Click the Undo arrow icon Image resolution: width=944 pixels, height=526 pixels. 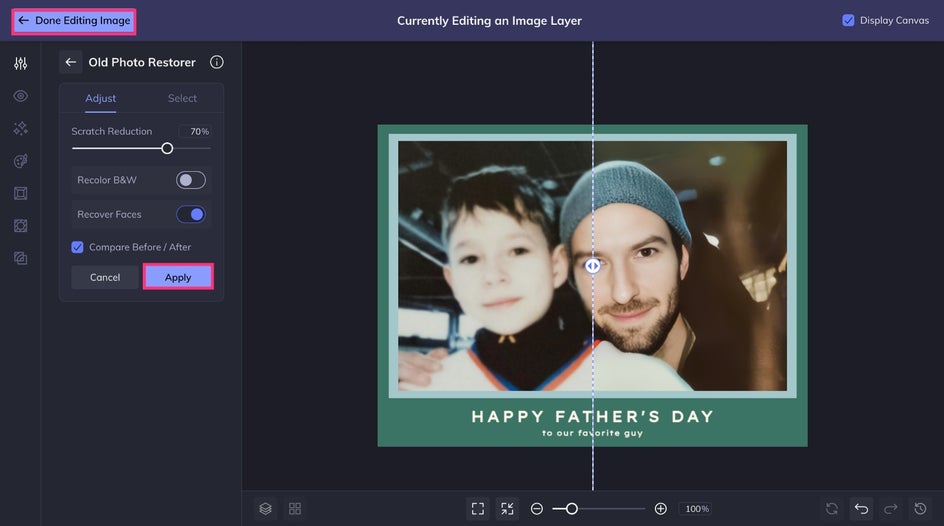pyautogui.click(x=861, y=509)
